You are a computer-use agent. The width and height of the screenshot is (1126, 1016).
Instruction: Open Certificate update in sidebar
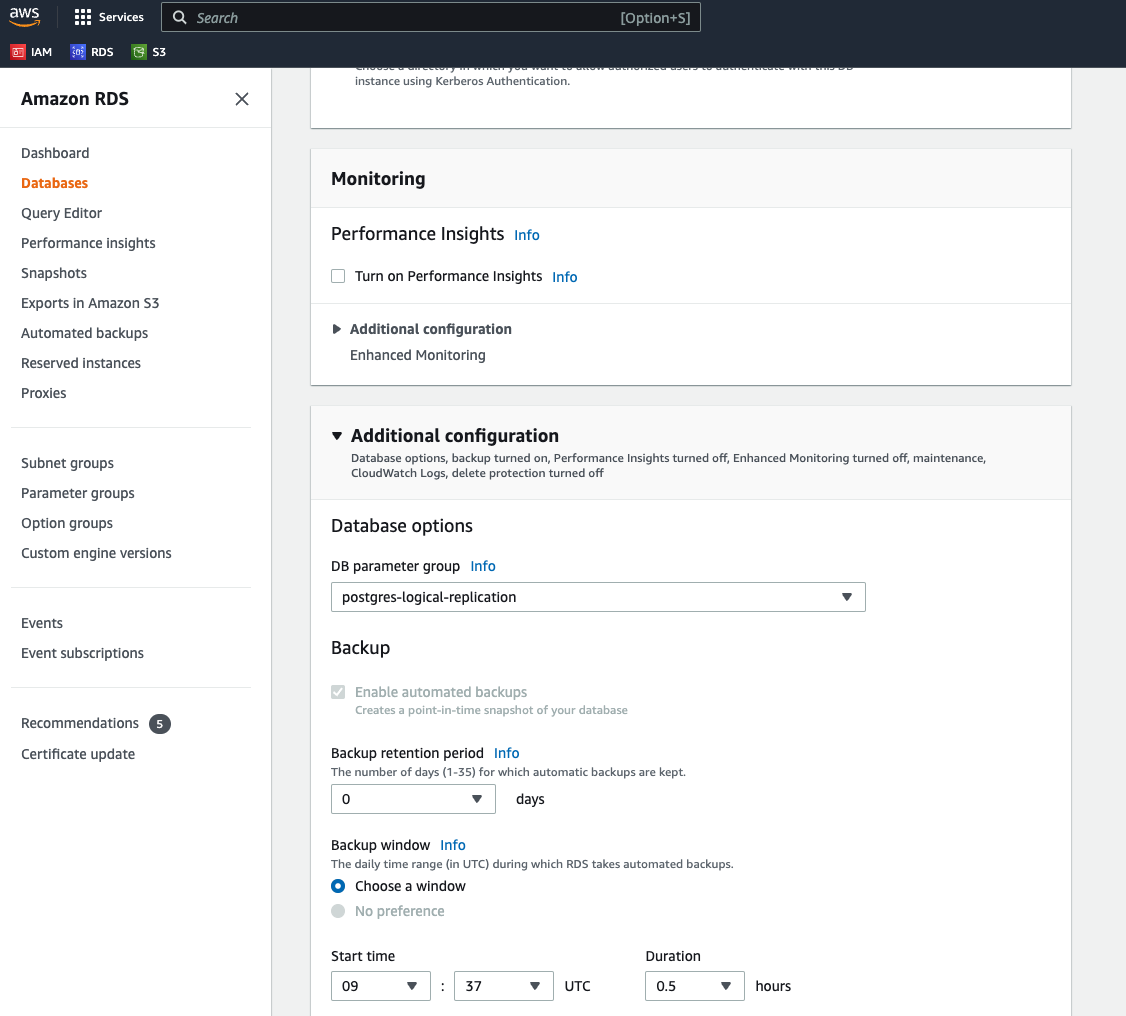pyautogui.click(x=78, y=754)
